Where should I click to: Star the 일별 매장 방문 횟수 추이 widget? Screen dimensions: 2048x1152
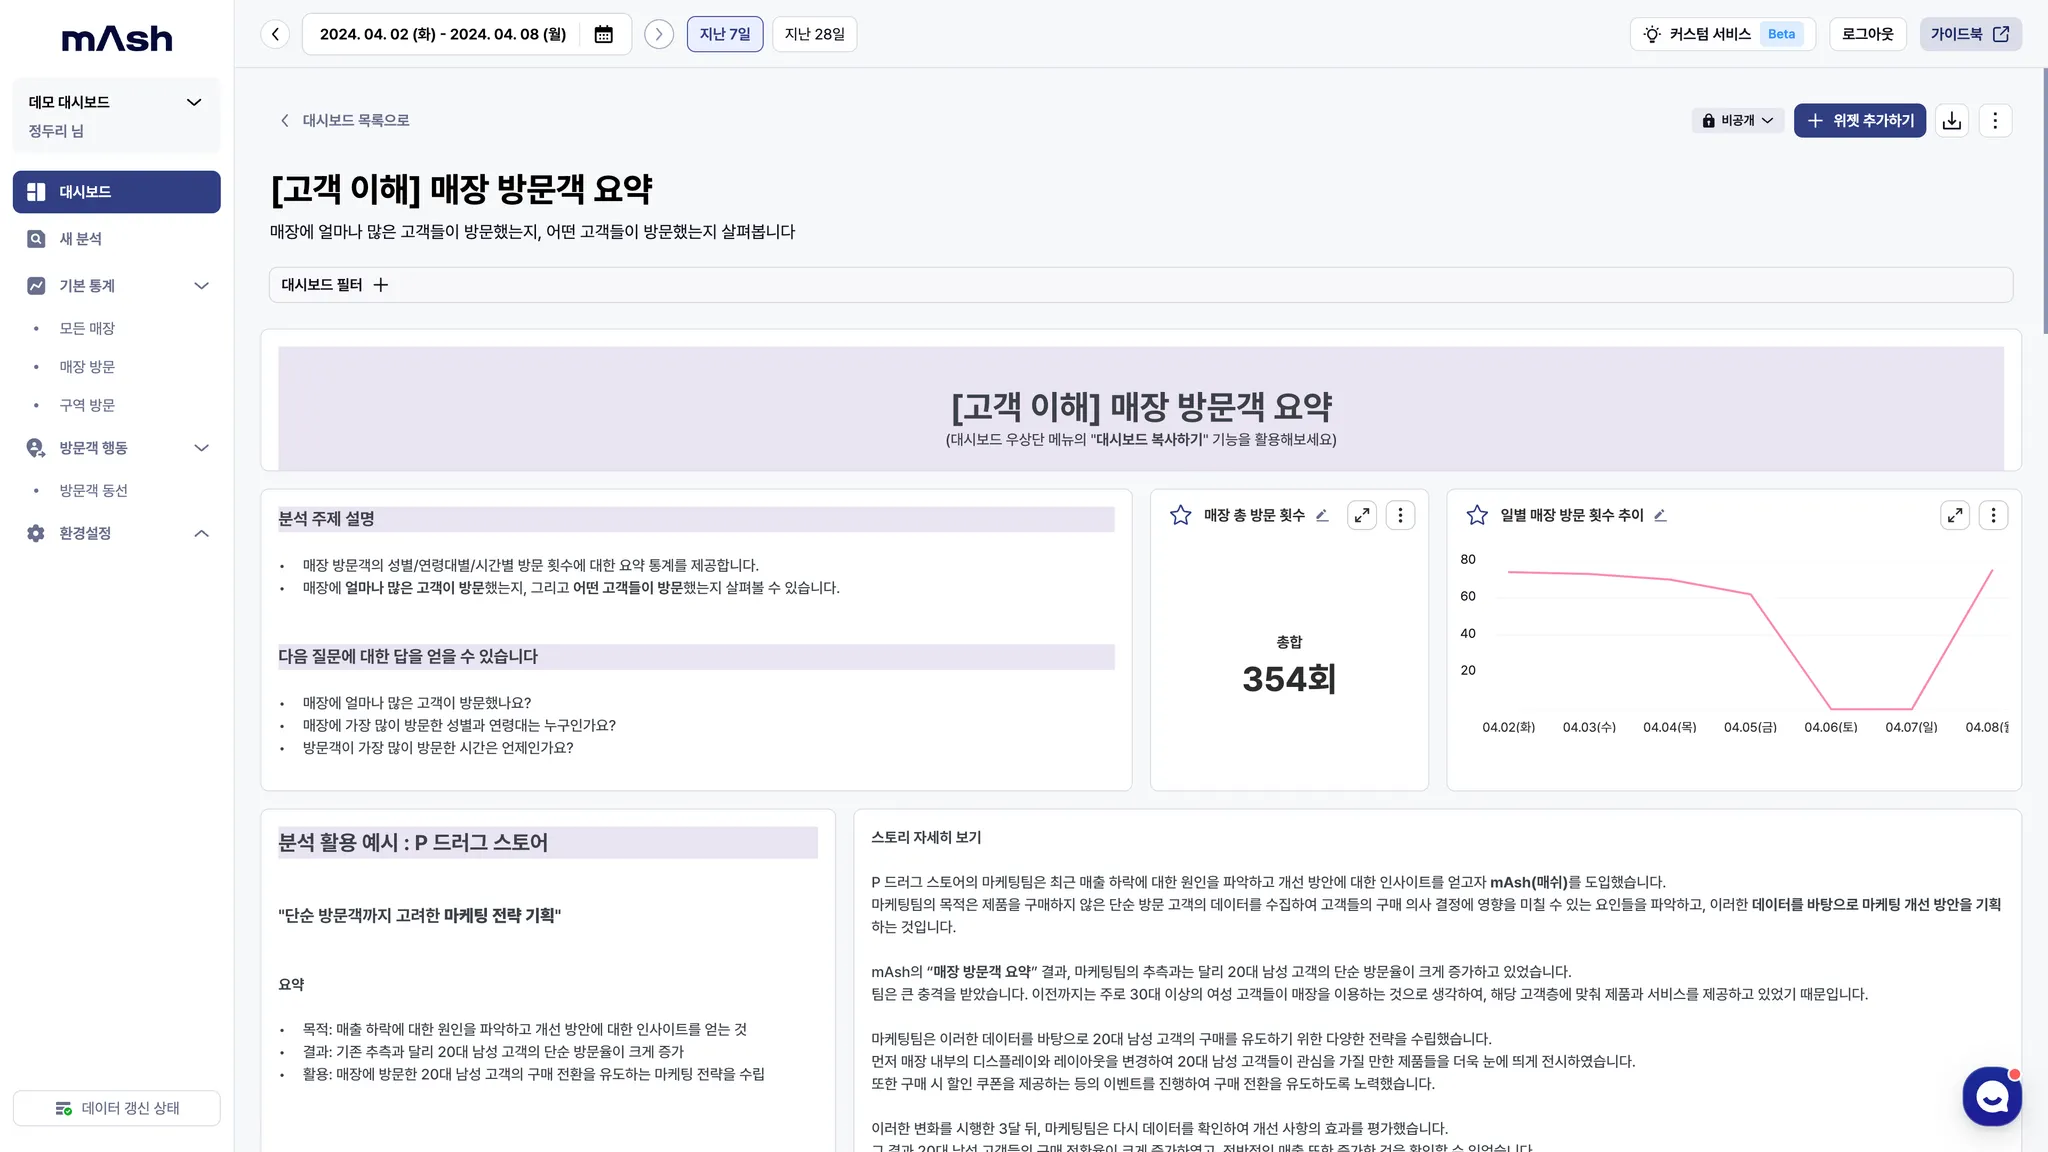pyautogui.click(x=1476, y=515)
